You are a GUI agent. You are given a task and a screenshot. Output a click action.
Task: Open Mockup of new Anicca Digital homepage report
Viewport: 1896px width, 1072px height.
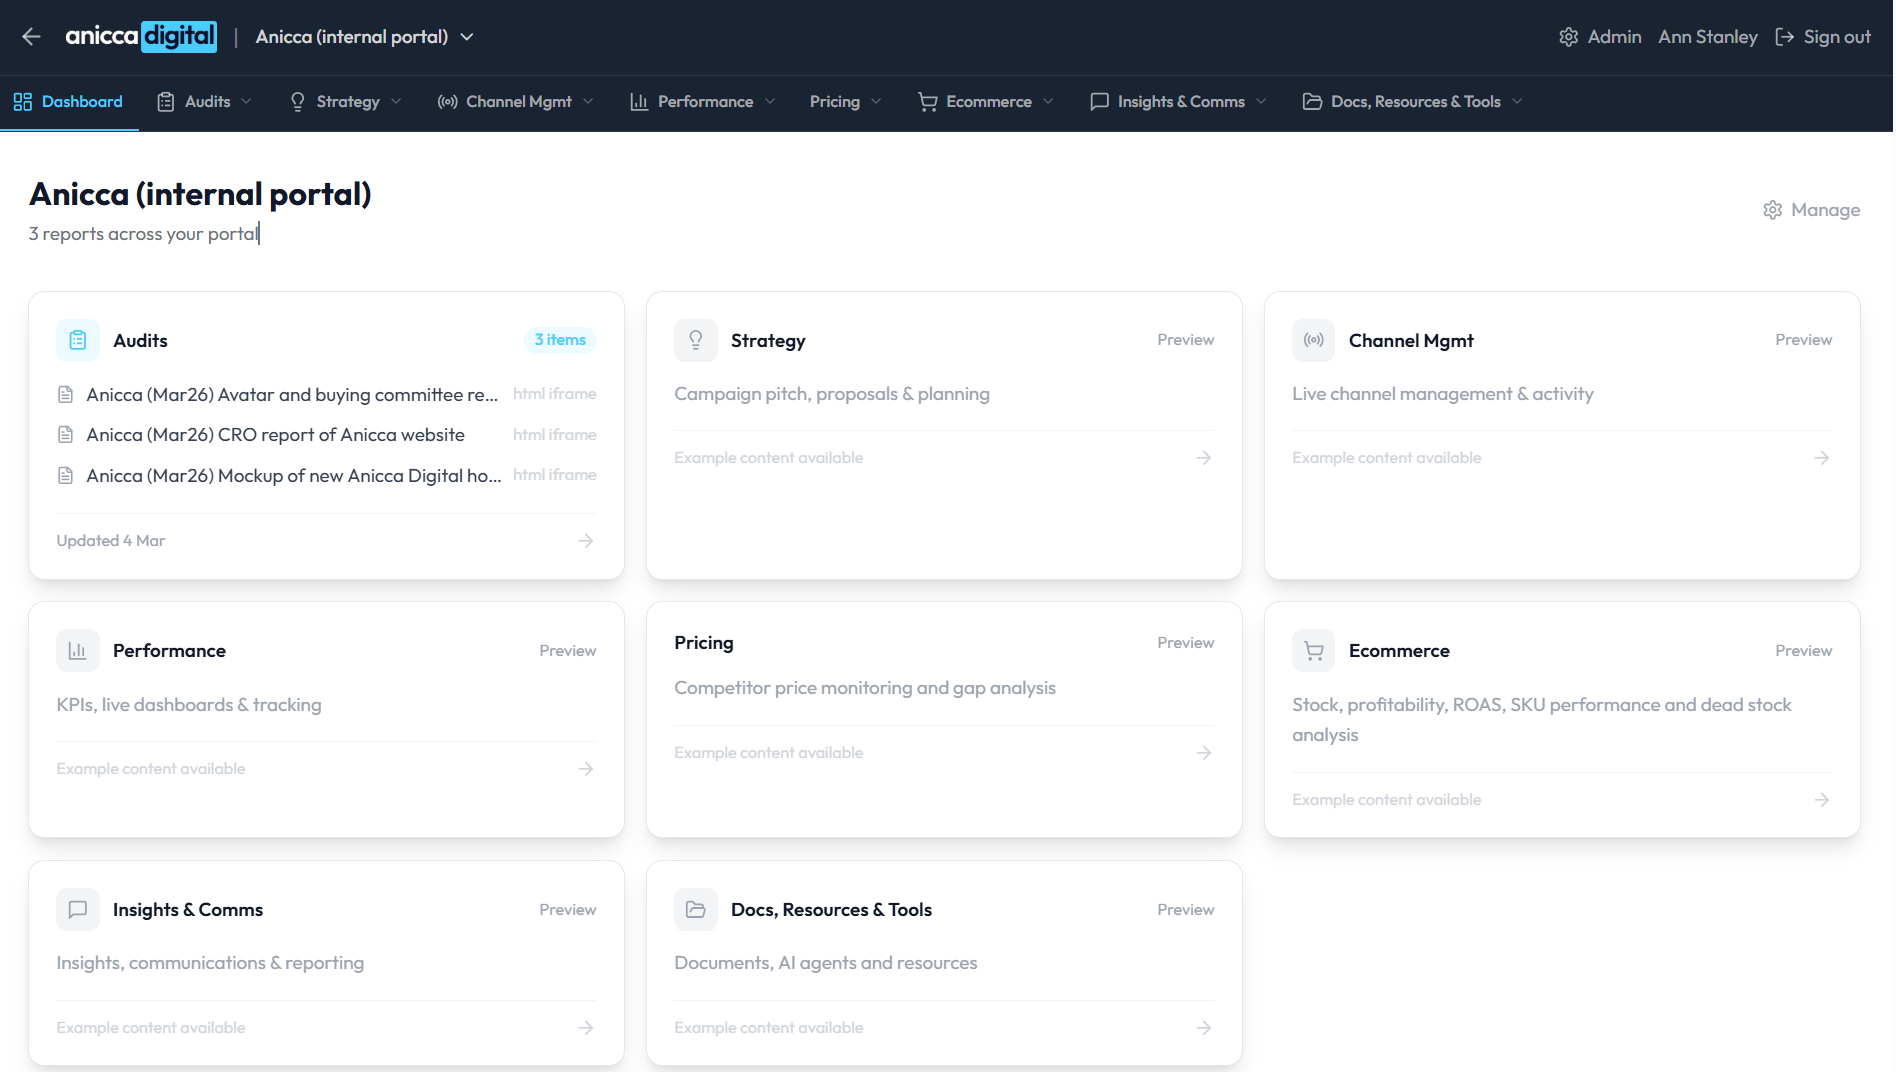(x=294, y=476)
